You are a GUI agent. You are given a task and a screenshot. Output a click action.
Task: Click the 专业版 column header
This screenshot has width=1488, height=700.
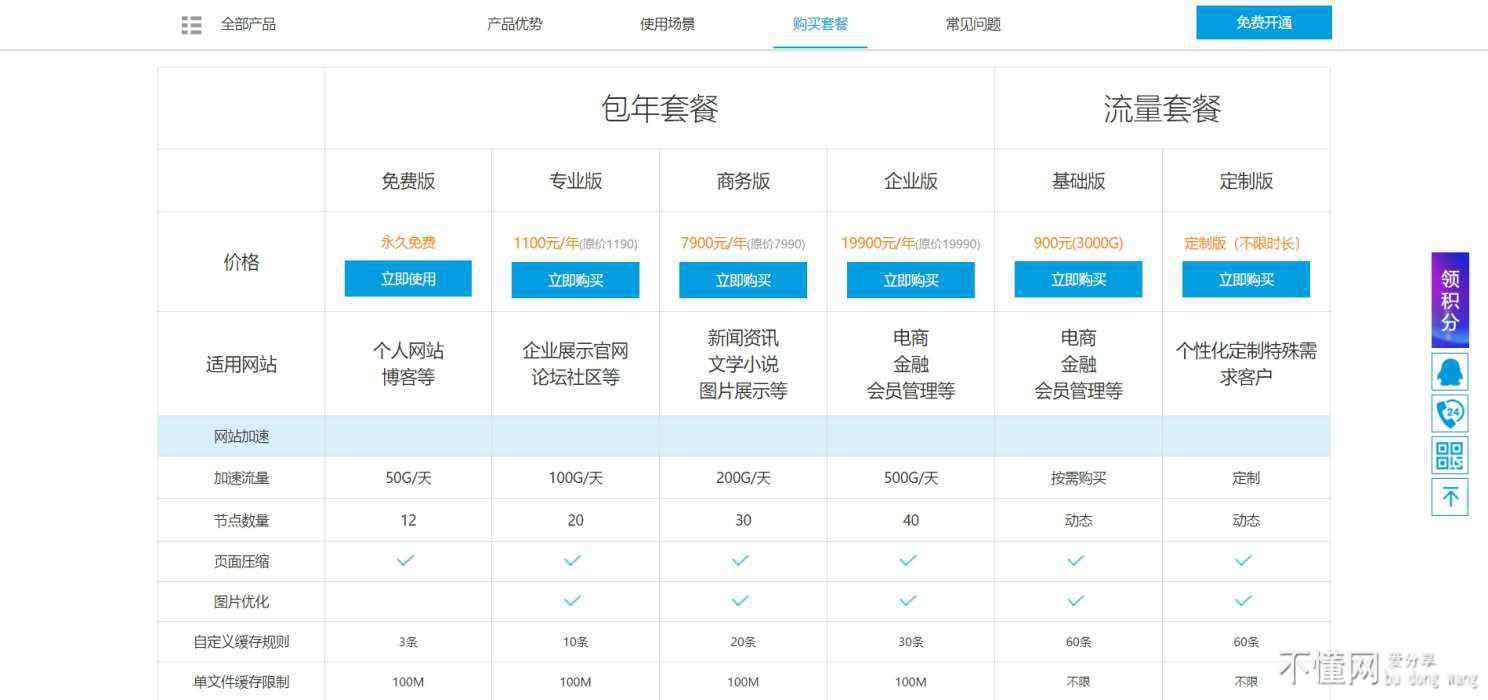(575, 181)
